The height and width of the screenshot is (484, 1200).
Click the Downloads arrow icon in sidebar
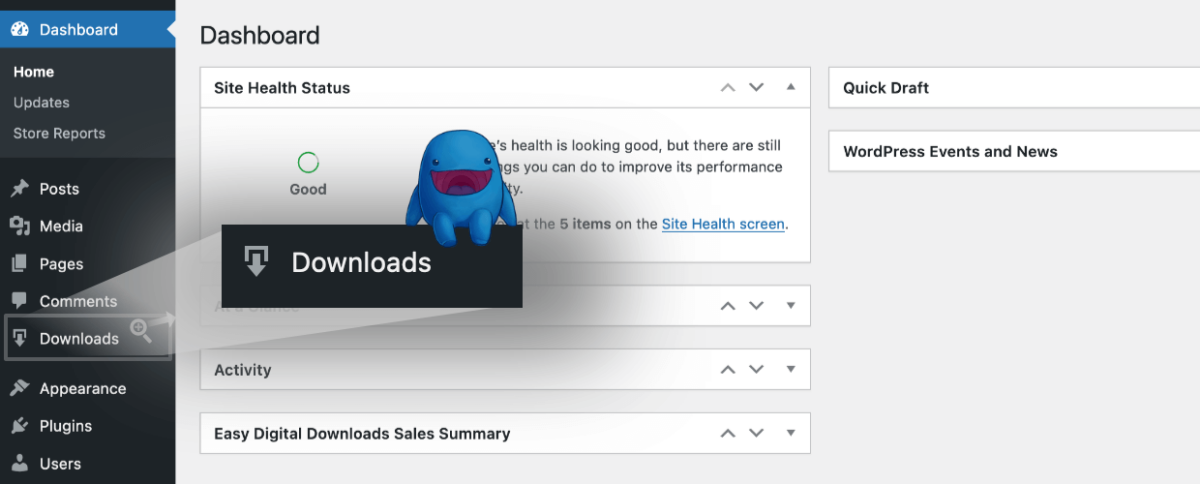point(19,339)
